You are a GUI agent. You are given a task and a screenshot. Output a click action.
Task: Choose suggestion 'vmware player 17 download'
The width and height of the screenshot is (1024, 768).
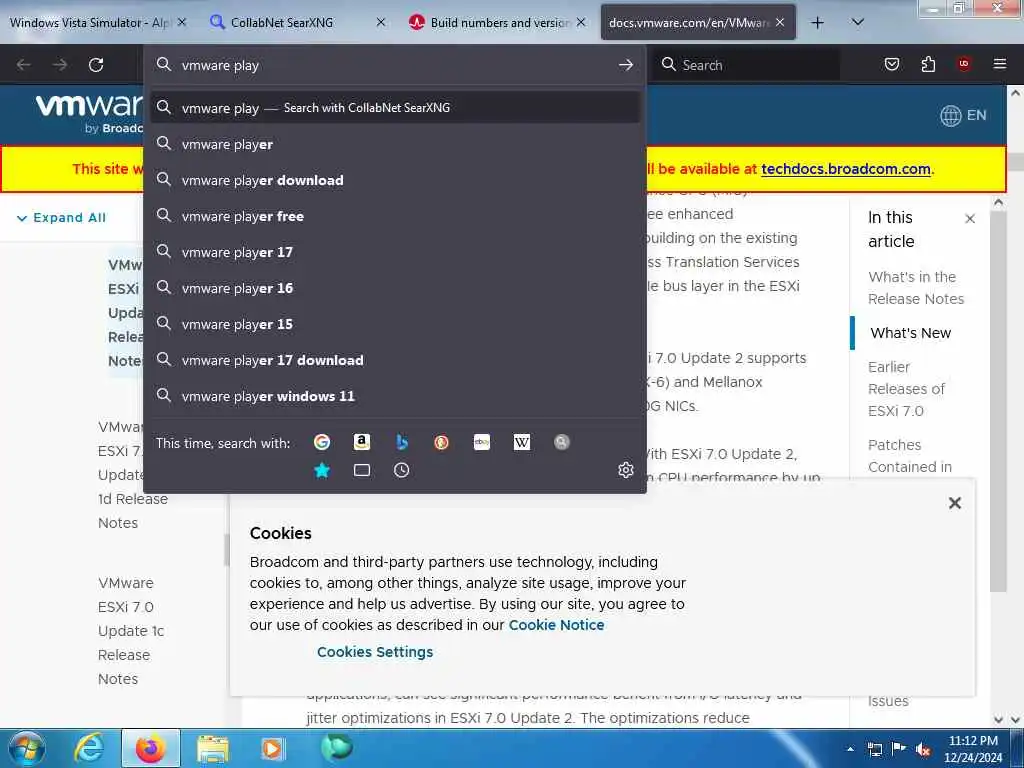tap(395, 360)
